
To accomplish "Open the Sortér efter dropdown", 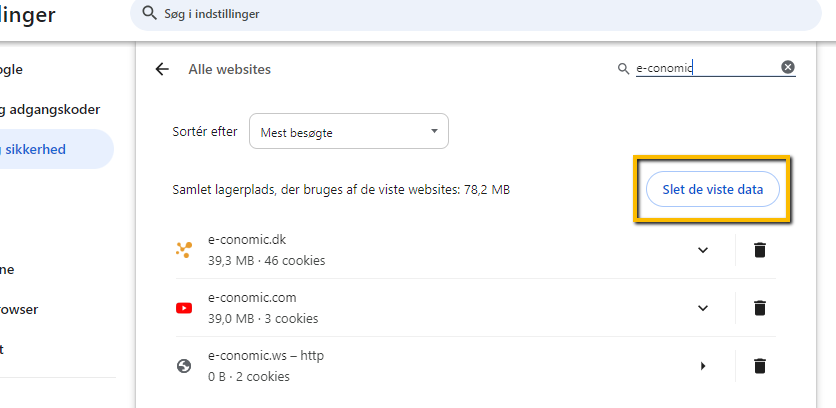I will (349, 131).
